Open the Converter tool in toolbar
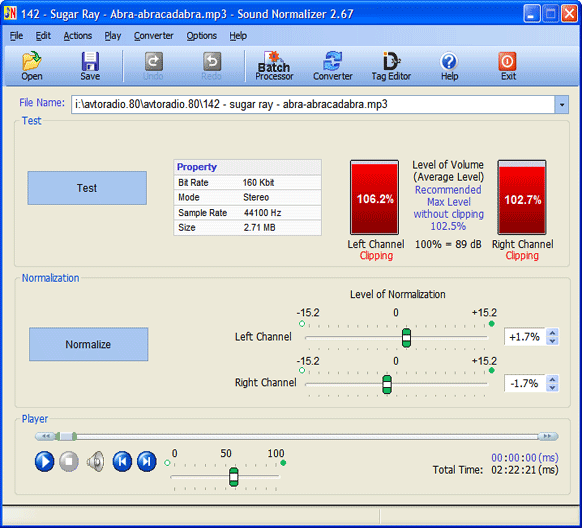Viewport: 582px width, 528px height. (x=333, y=66)
